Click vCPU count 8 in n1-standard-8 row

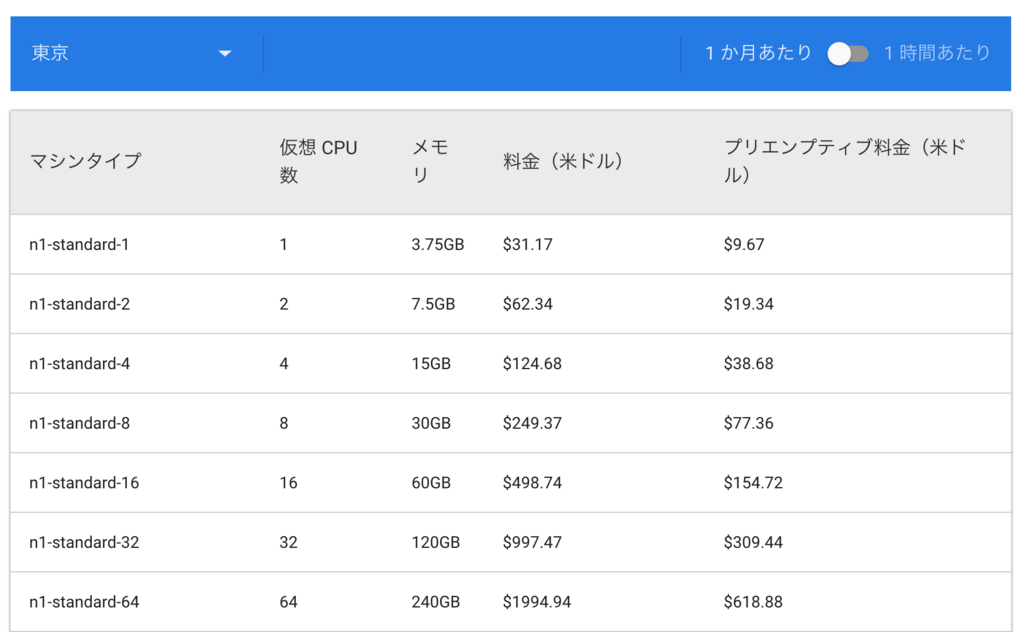coord(283,423)
